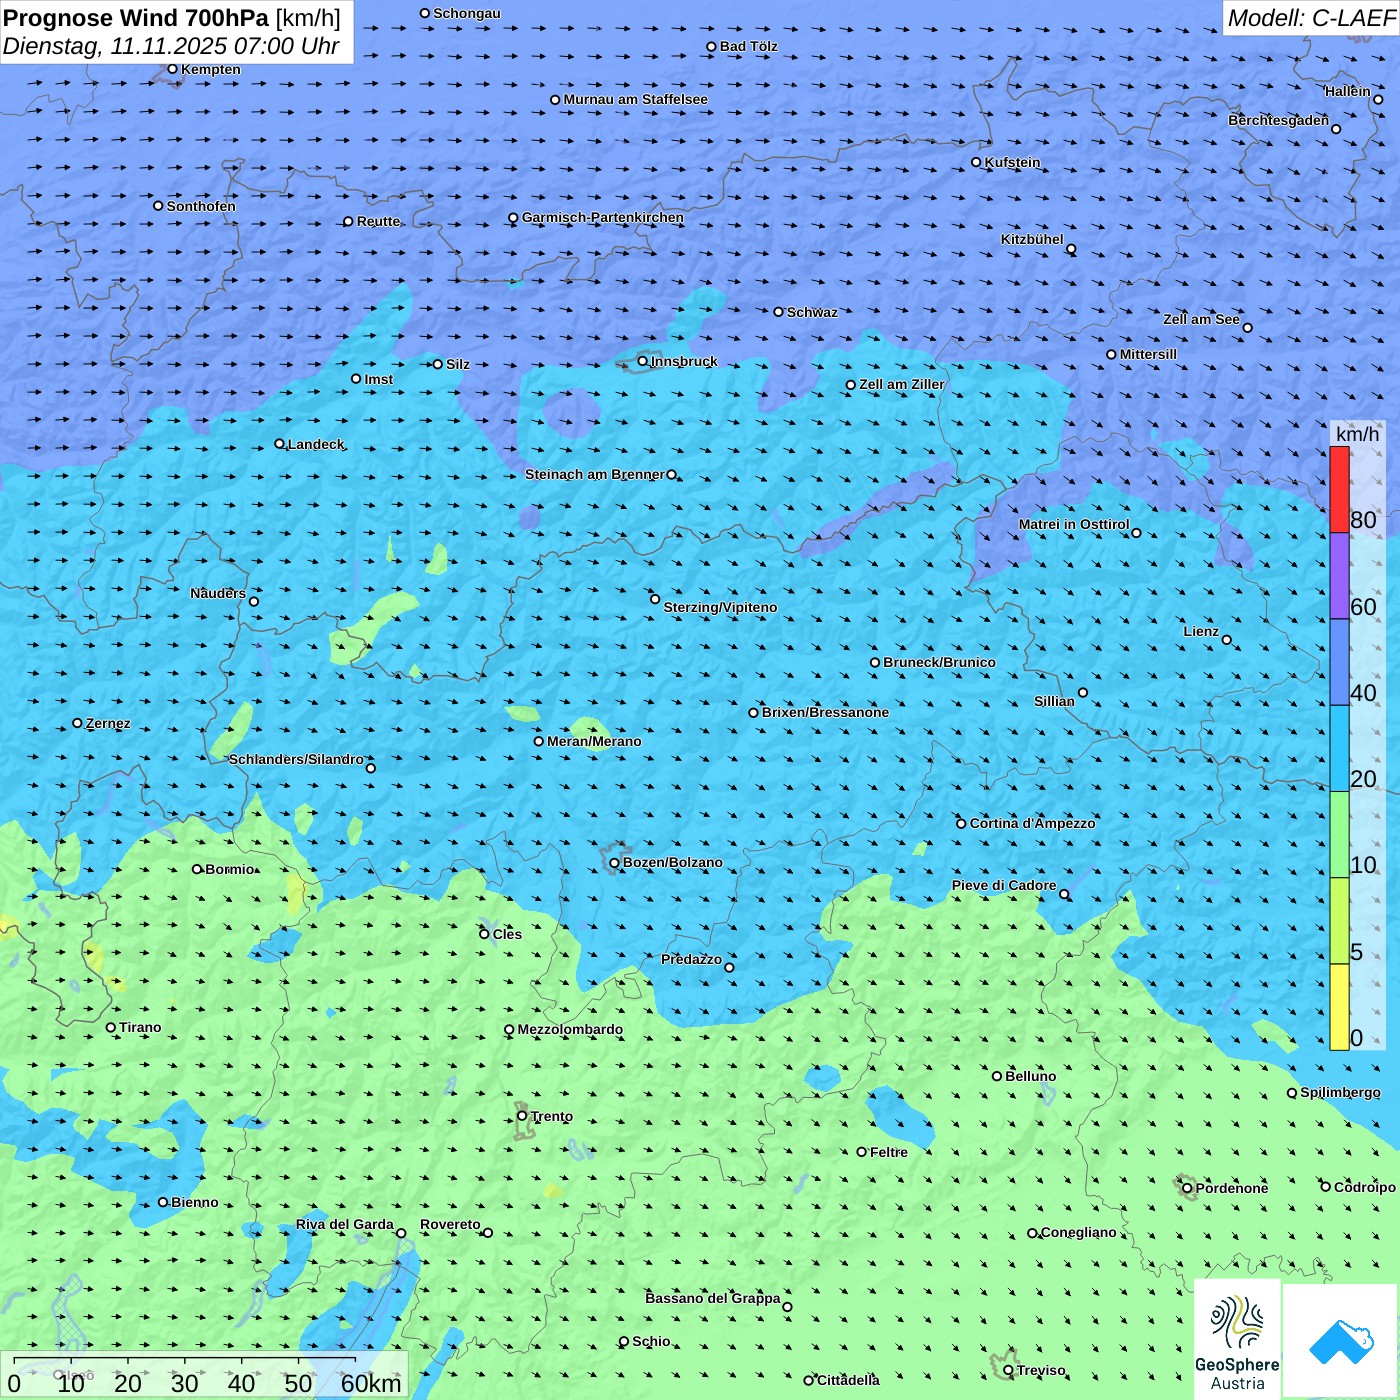
Task: Click the Pordenone location marker
Action: (1188, 1189)
